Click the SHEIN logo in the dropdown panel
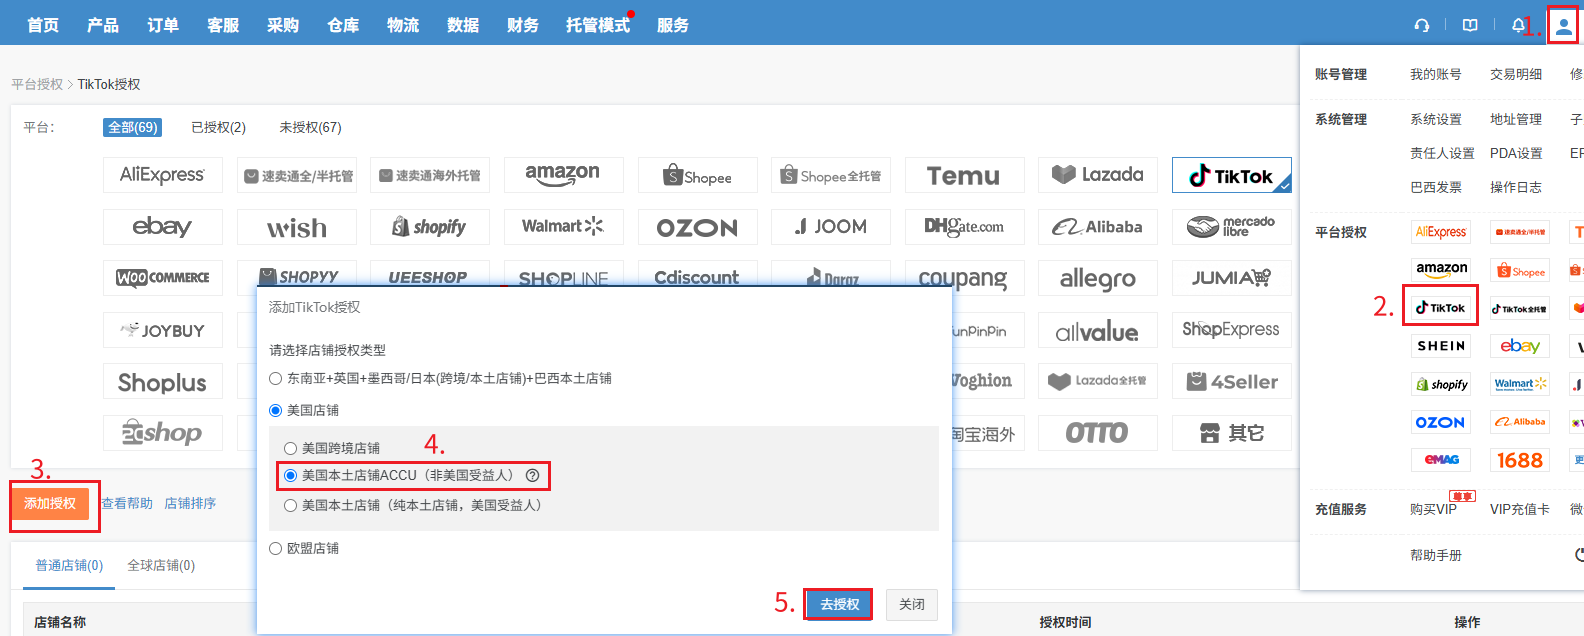The width and height of the screenshot is (1584, 636). click(1440, 346)
